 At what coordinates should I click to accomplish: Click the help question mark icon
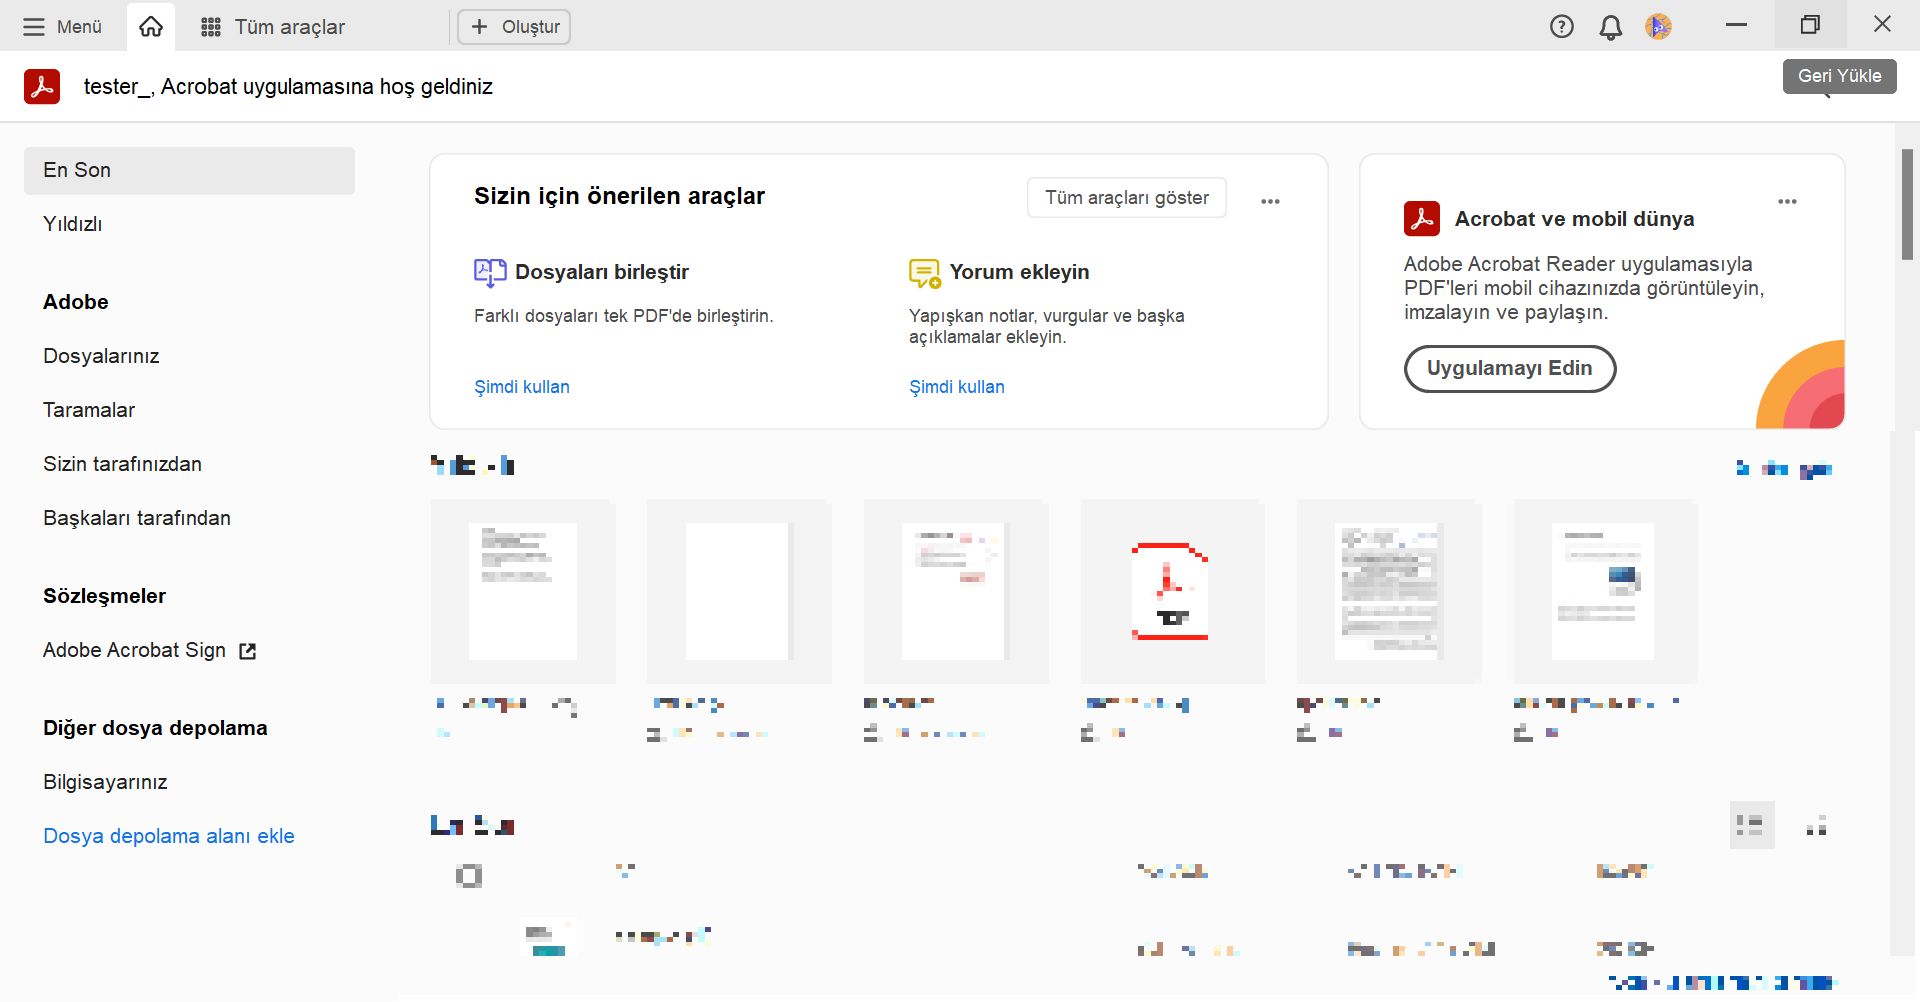tap(1561, 27)
